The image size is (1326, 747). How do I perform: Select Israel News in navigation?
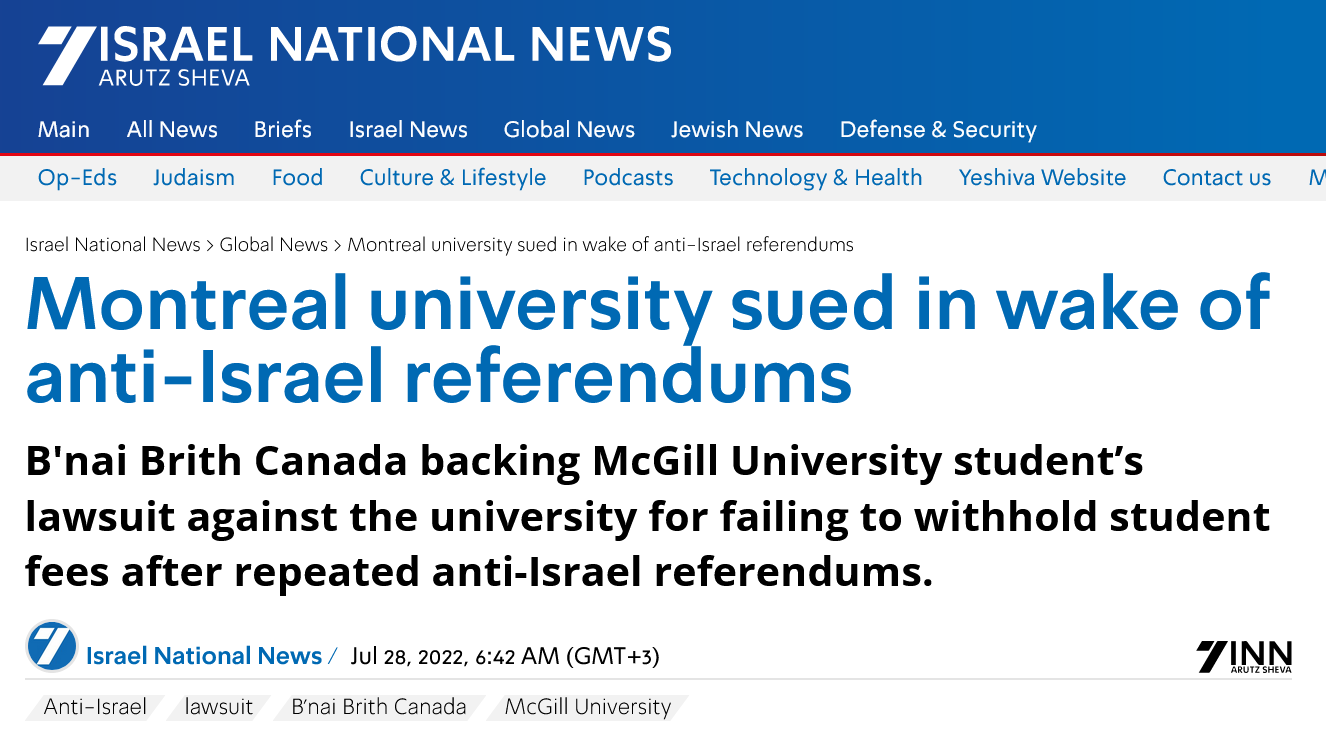tap(408, 130)
